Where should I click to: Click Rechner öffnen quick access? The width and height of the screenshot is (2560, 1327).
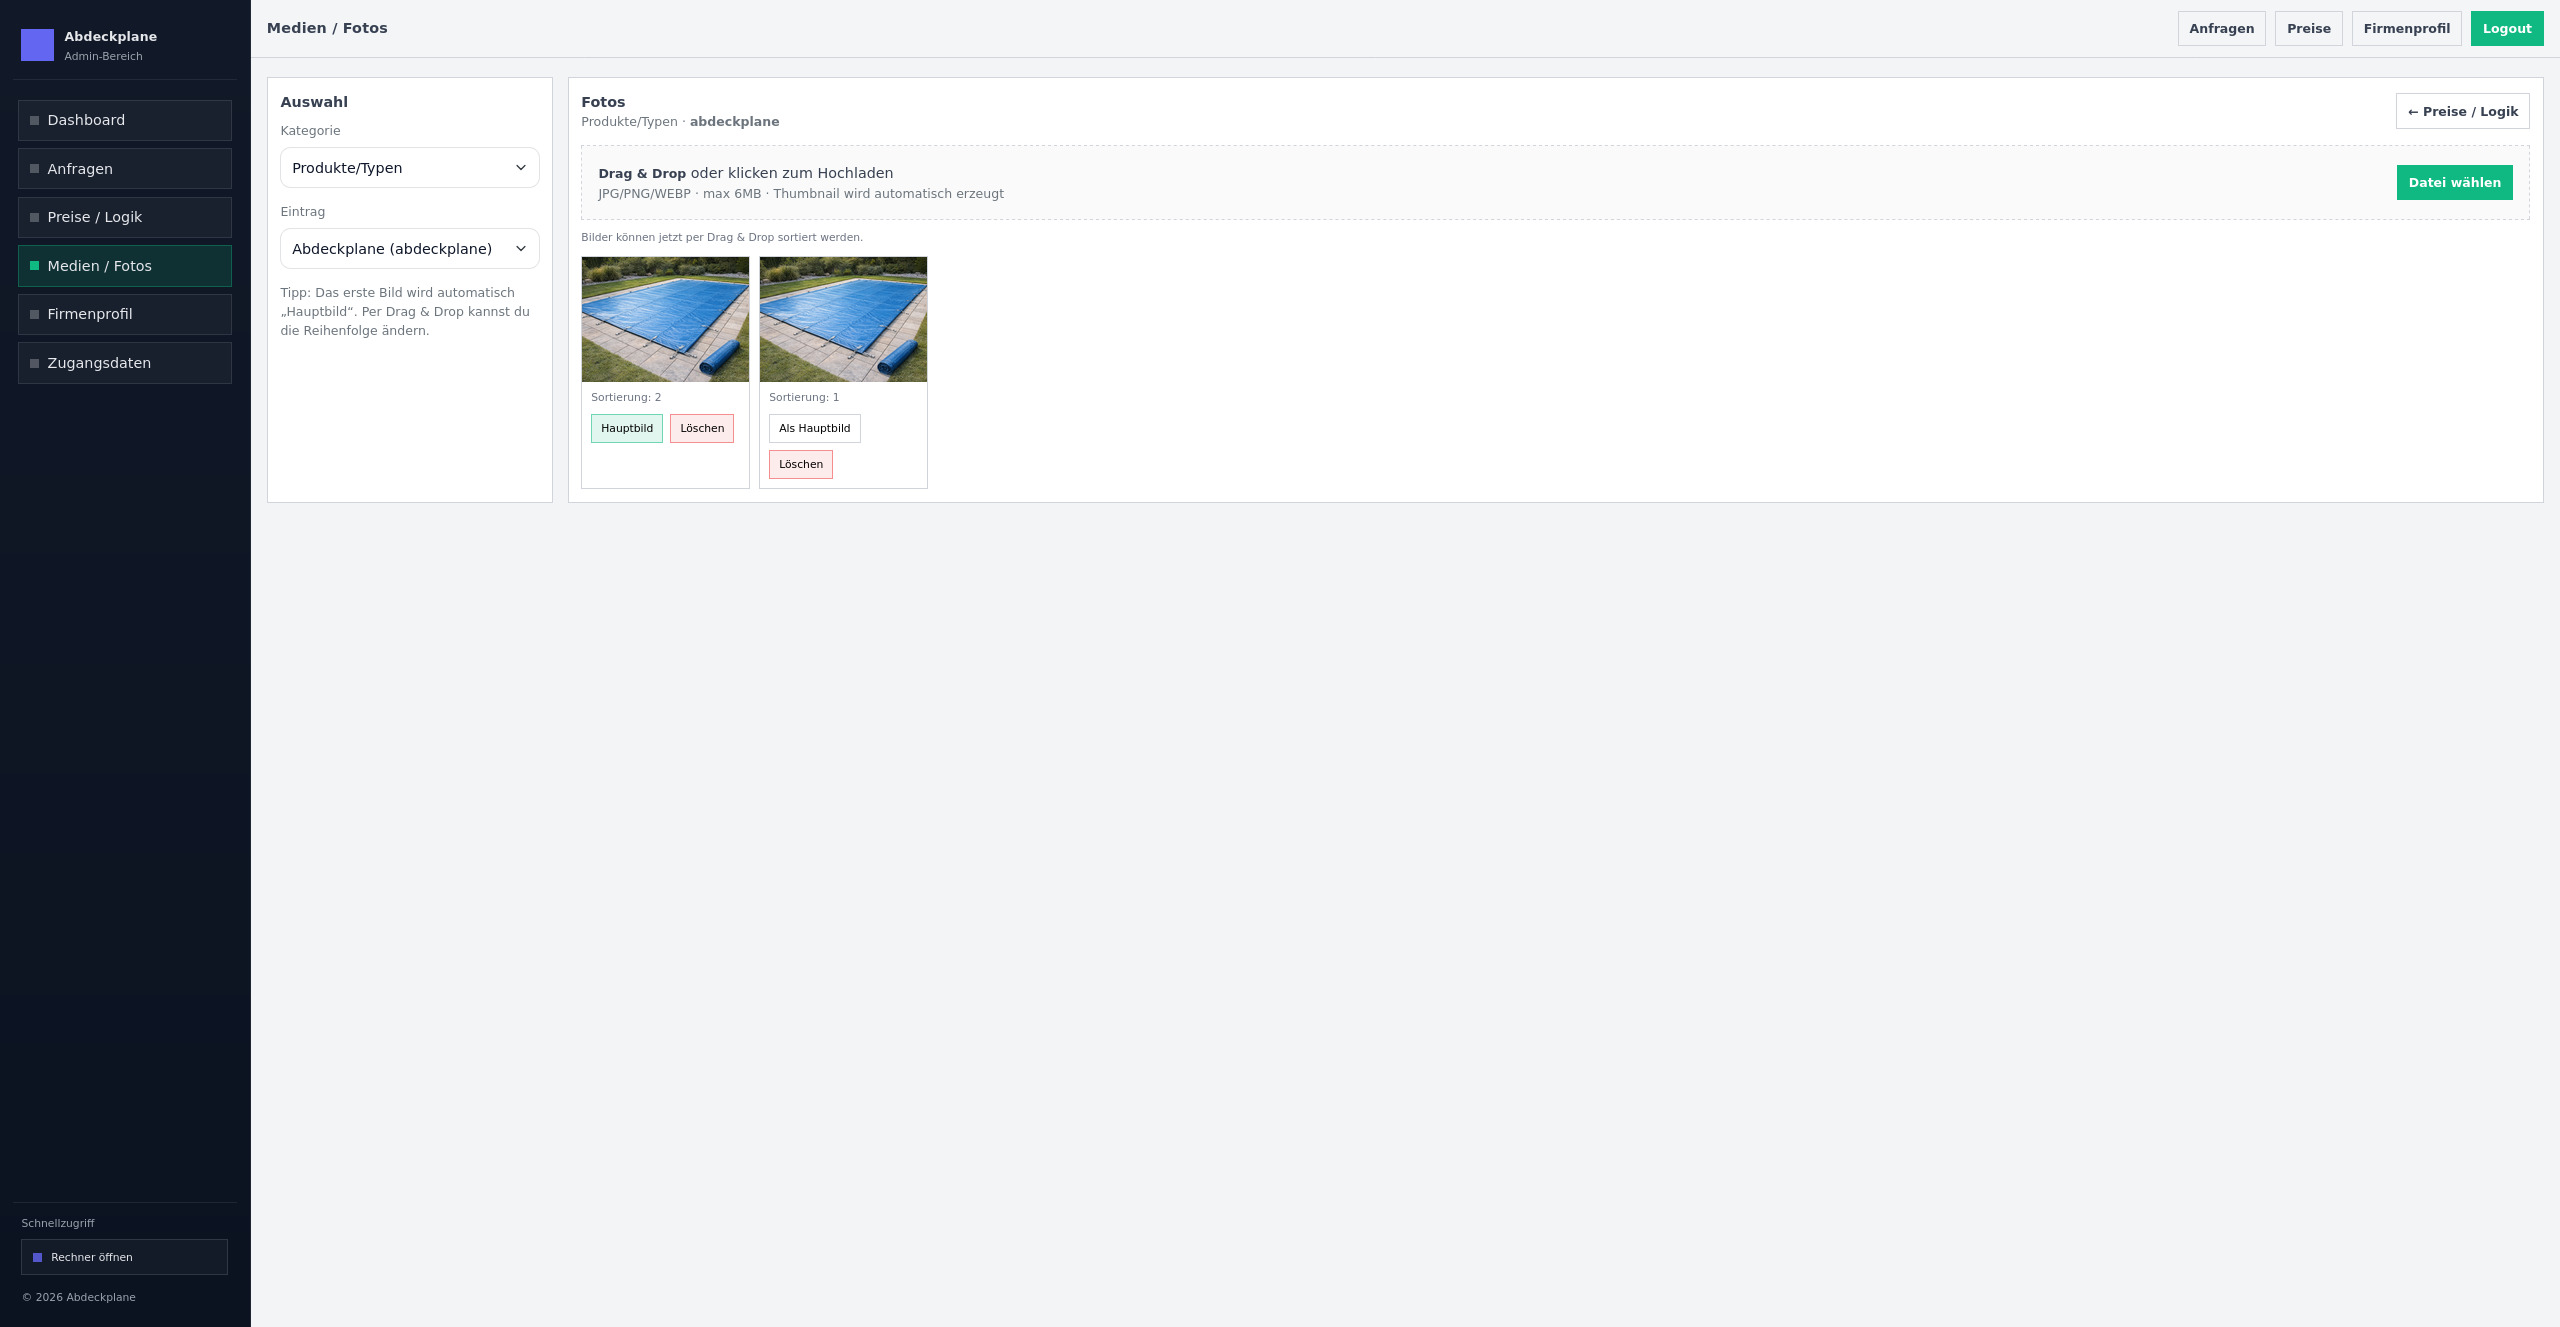tap(124, 1257)
